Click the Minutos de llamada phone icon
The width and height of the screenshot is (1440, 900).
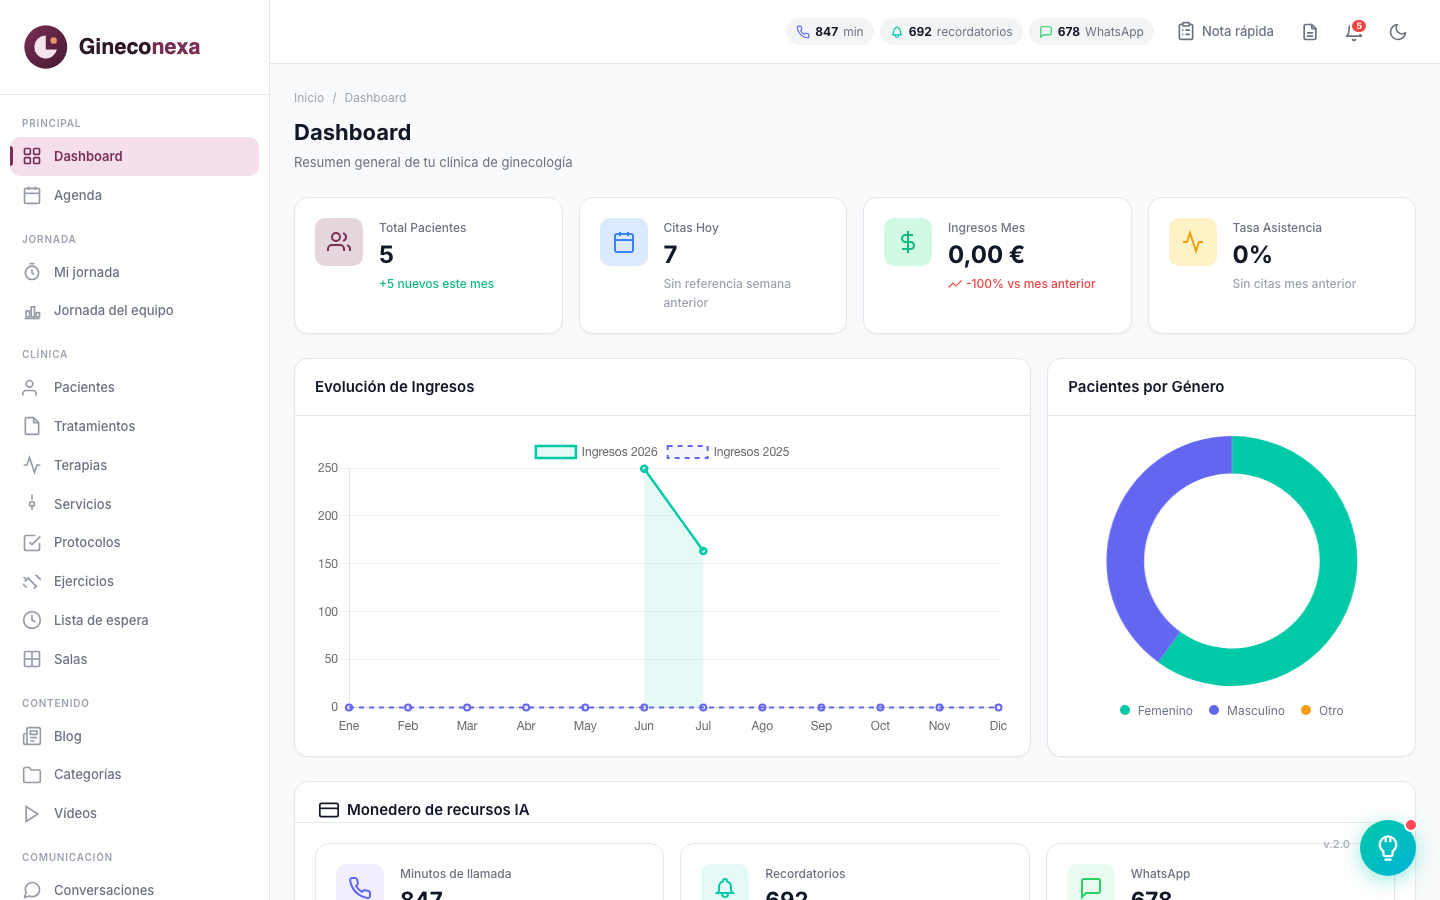[360, 886]
